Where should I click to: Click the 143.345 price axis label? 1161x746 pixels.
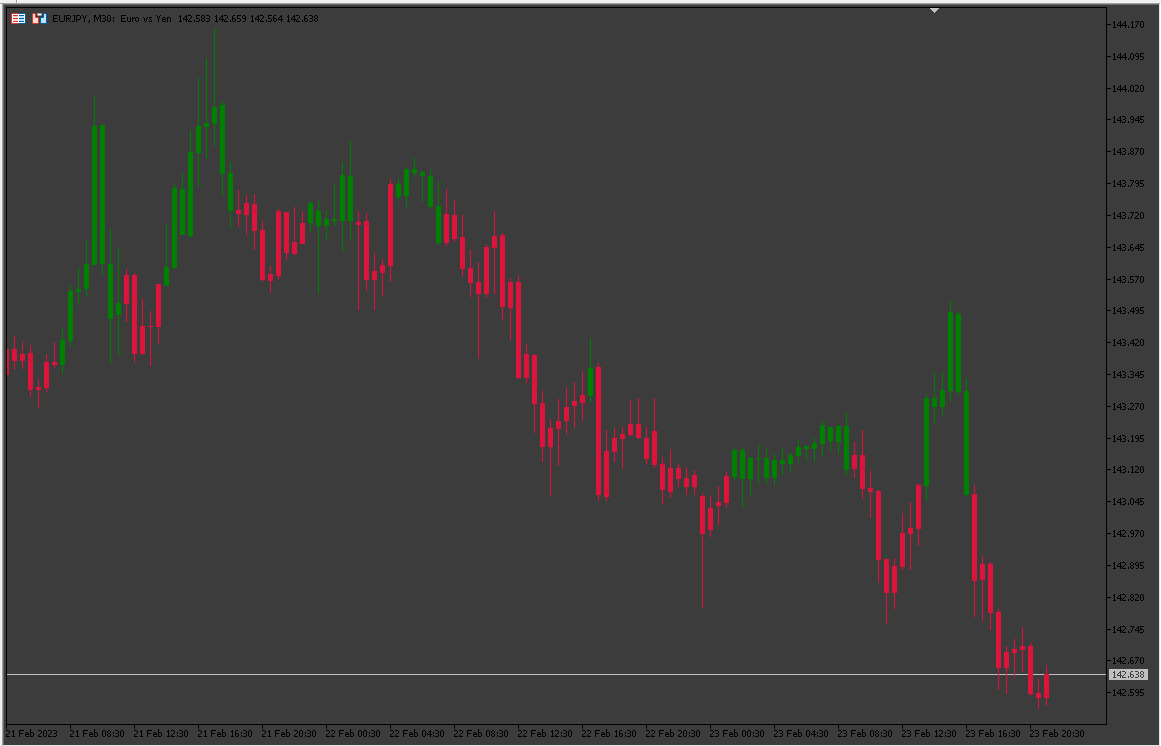[1128, 375]
